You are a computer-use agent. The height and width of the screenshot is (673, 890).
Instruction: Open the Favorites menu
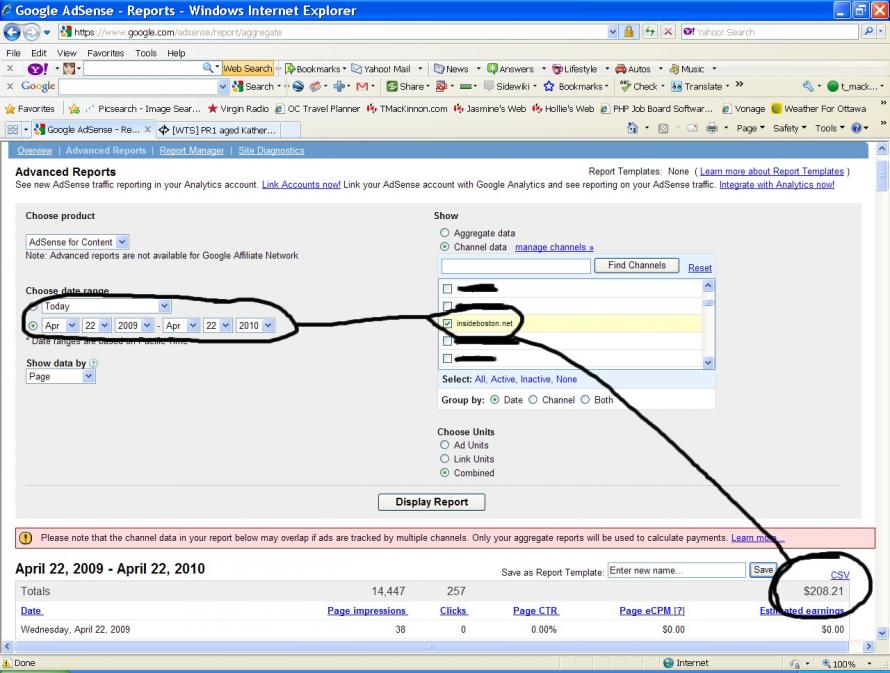tap(106, 53)
